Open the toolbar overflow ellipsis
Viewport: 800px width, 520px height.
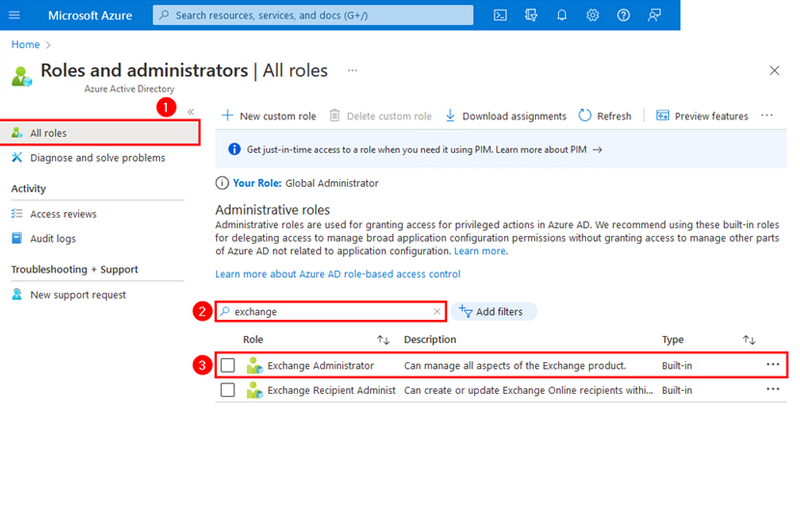coord(766,116)
